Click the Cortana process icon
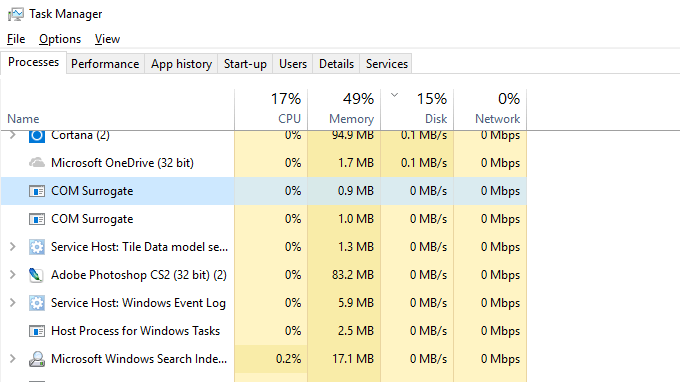Screen dimensions: 680x382 pos(37,136)
